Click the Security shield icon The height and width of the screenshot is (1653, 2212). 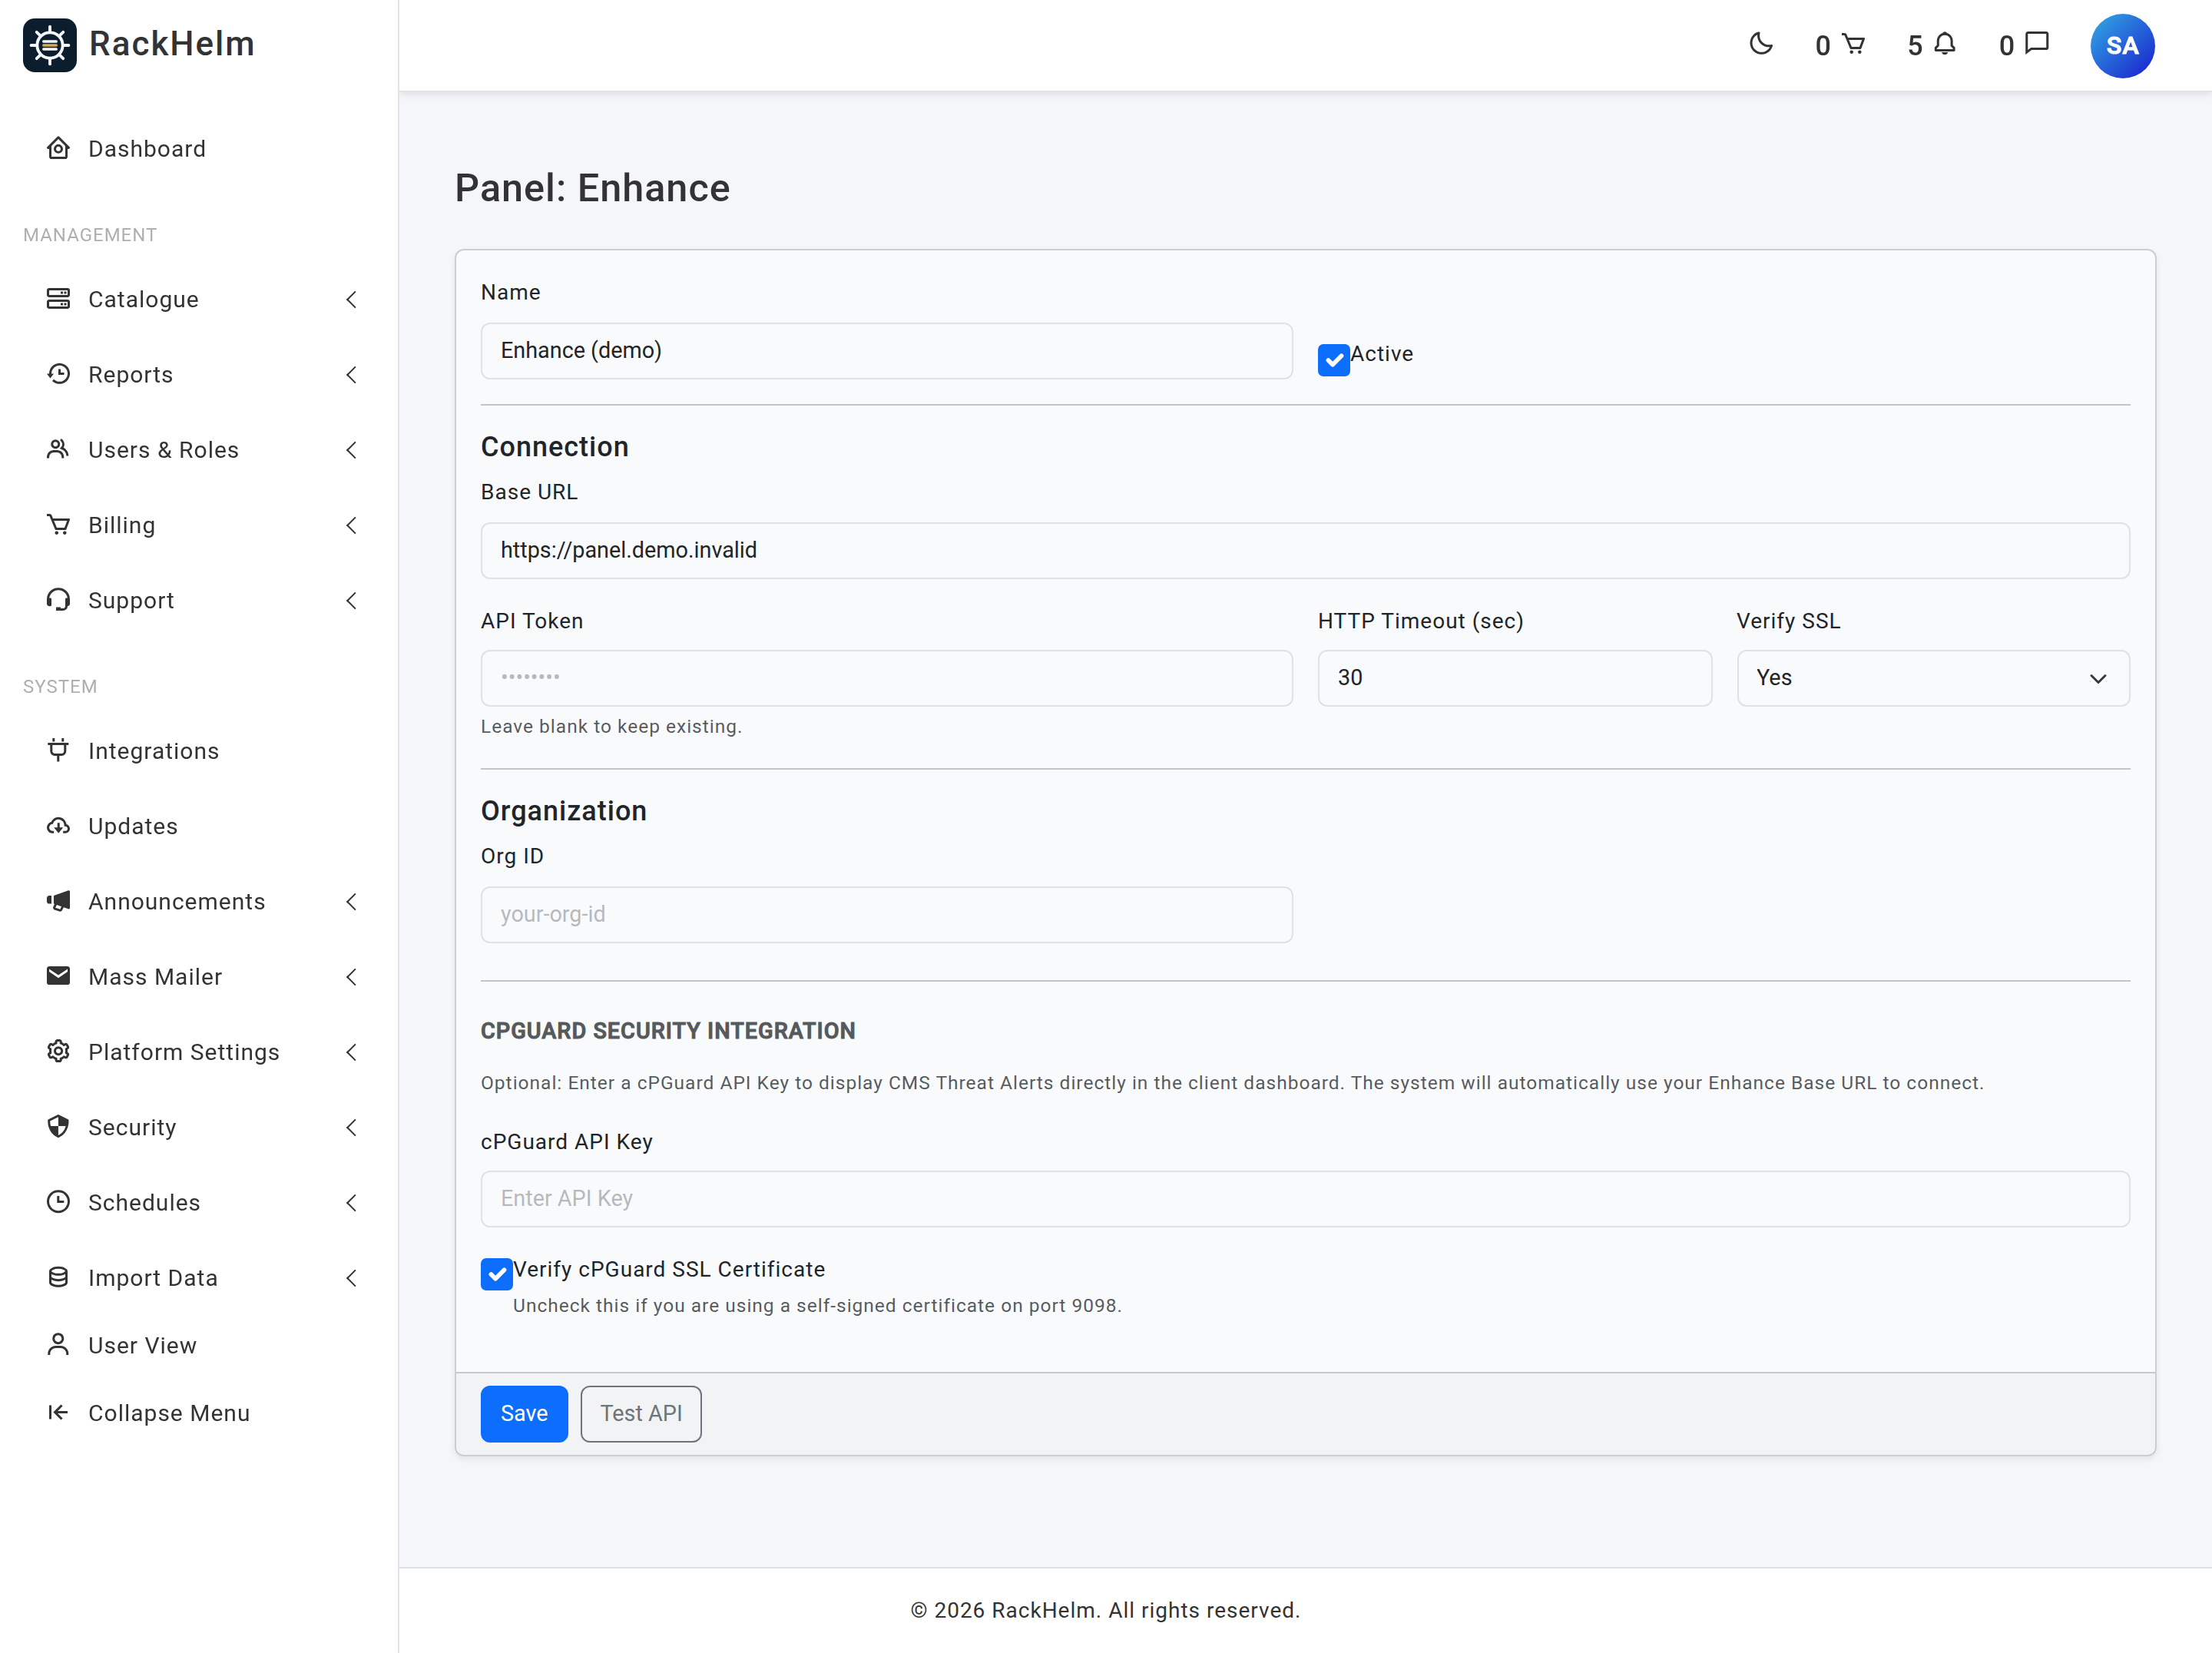(x=58, y=1127)
